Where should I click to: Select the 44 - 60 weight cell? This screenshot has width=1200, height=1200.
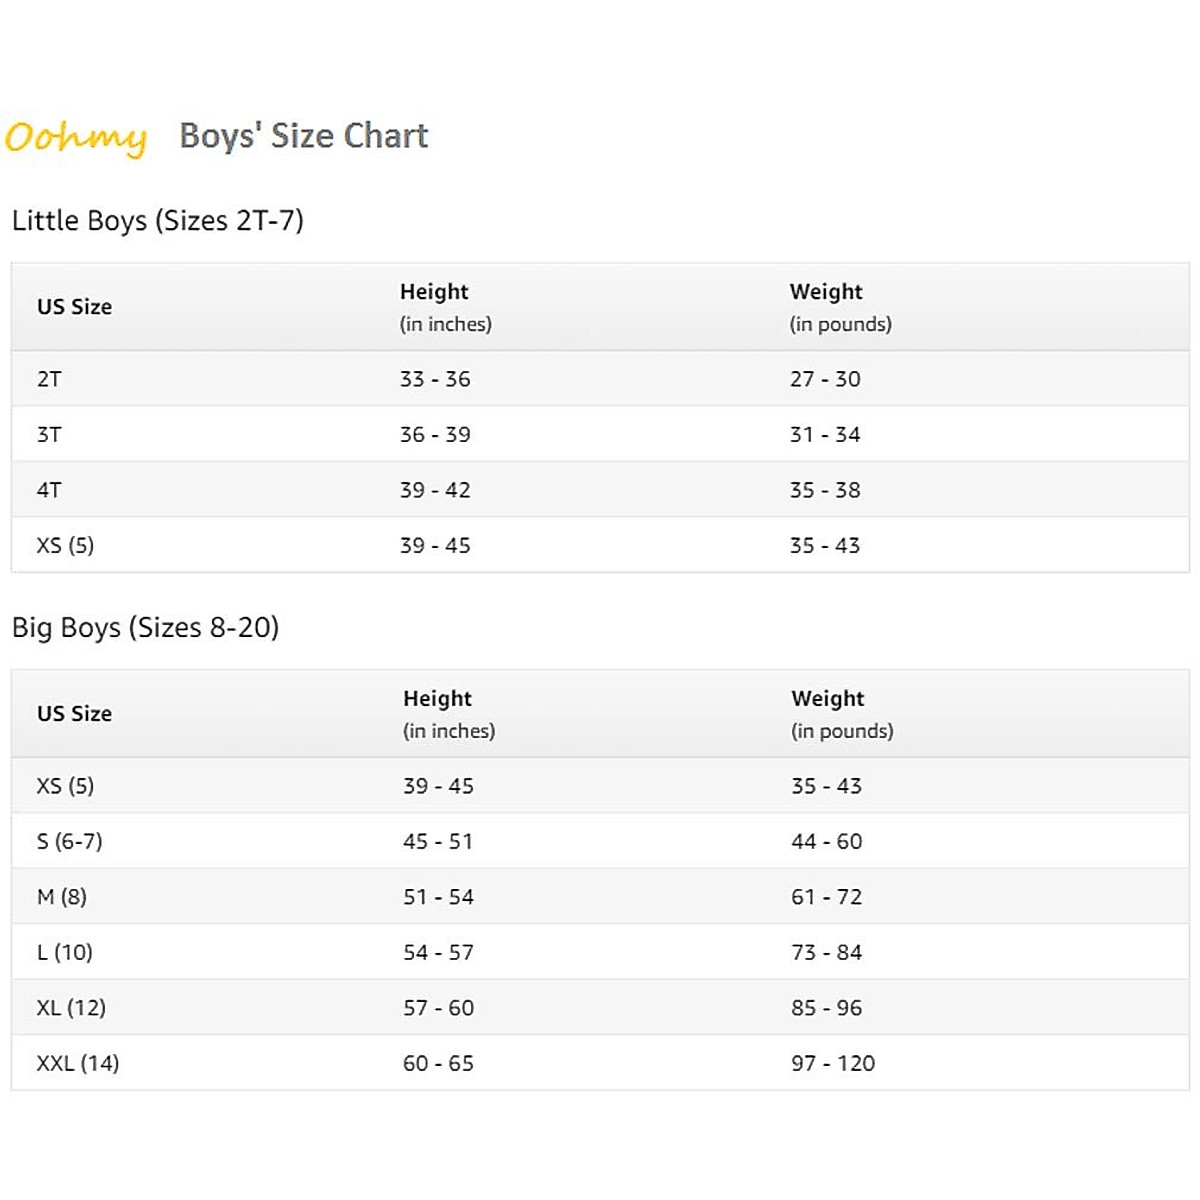click(x=826, y=841)
